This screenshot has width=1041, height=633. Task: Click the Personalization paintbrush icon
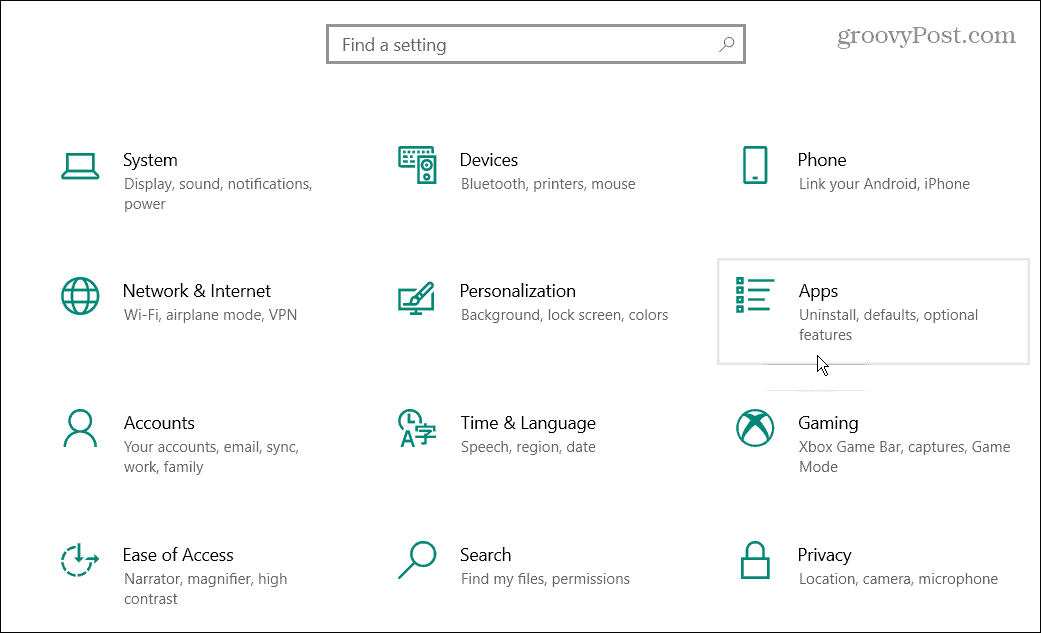[417, 297]
